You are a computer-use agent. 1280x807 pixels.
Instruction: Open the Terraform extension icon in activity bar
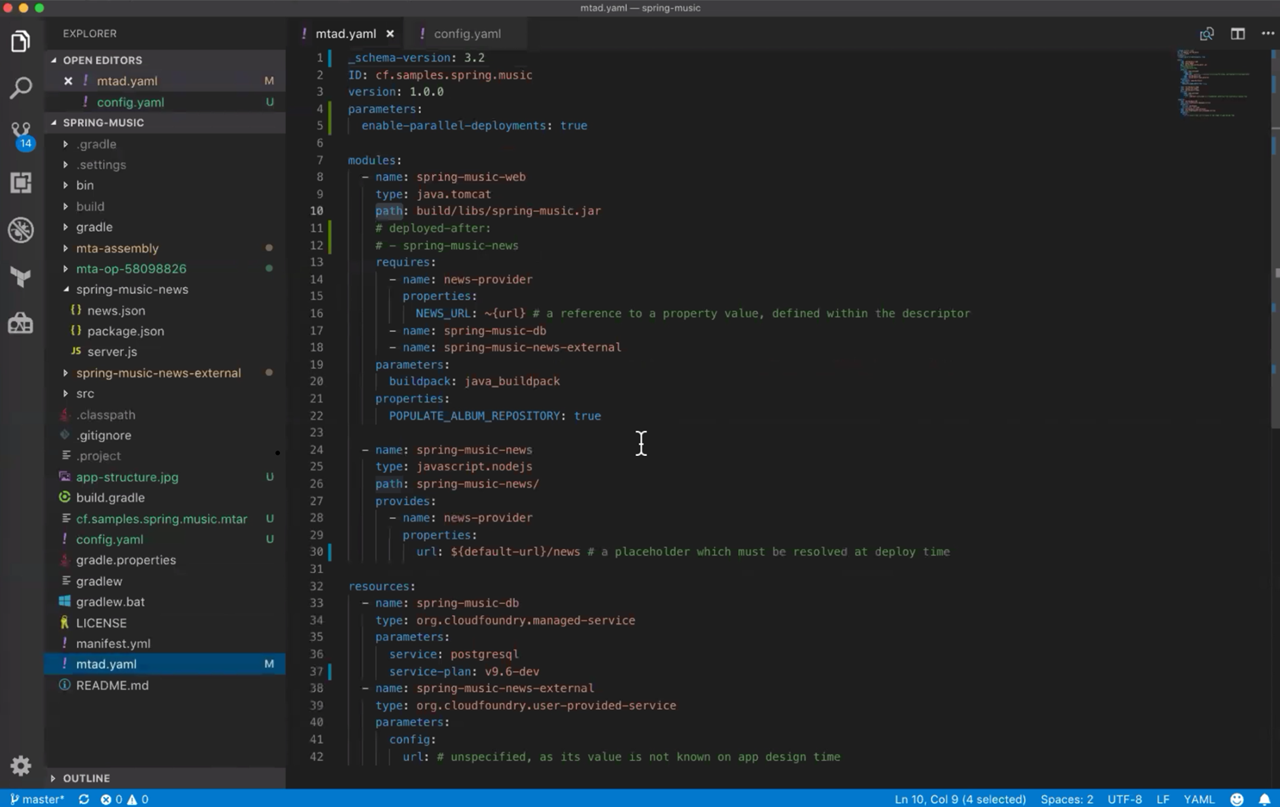point(21,276)
